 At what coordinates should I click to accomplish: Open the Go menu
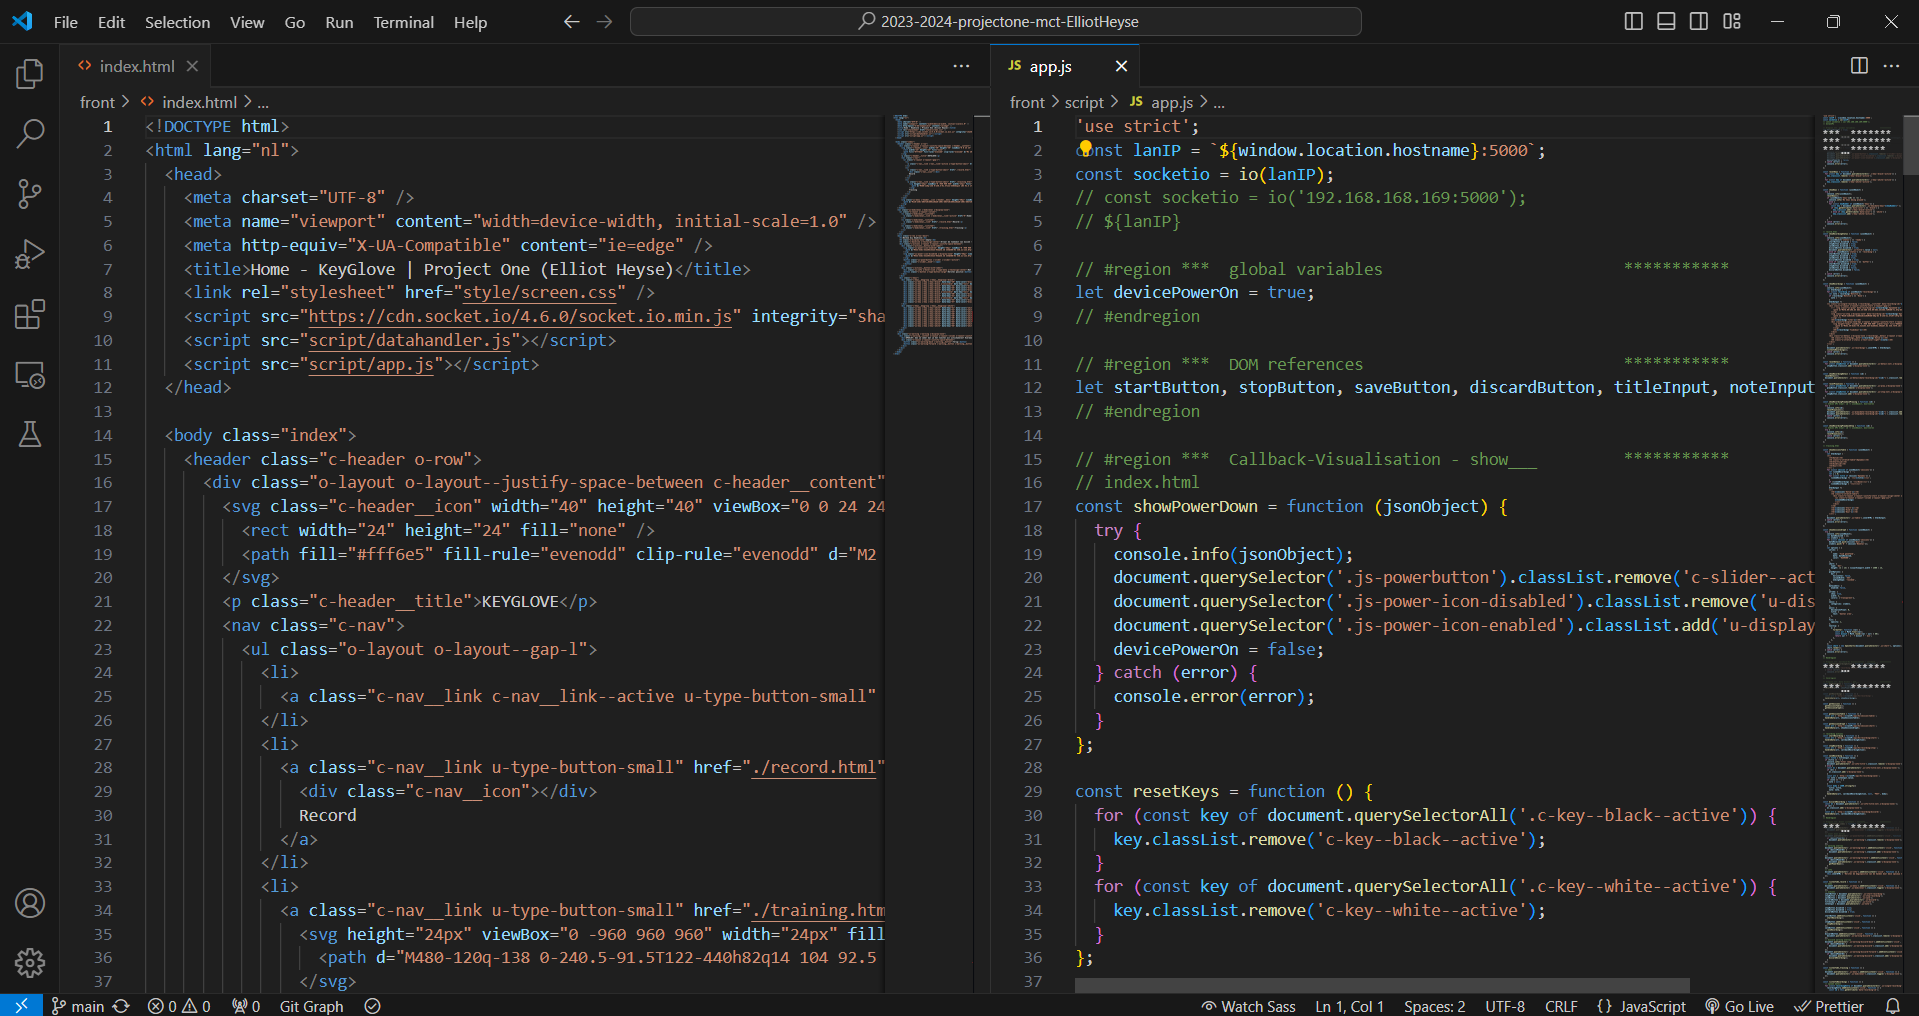click(x=295, y=22)
